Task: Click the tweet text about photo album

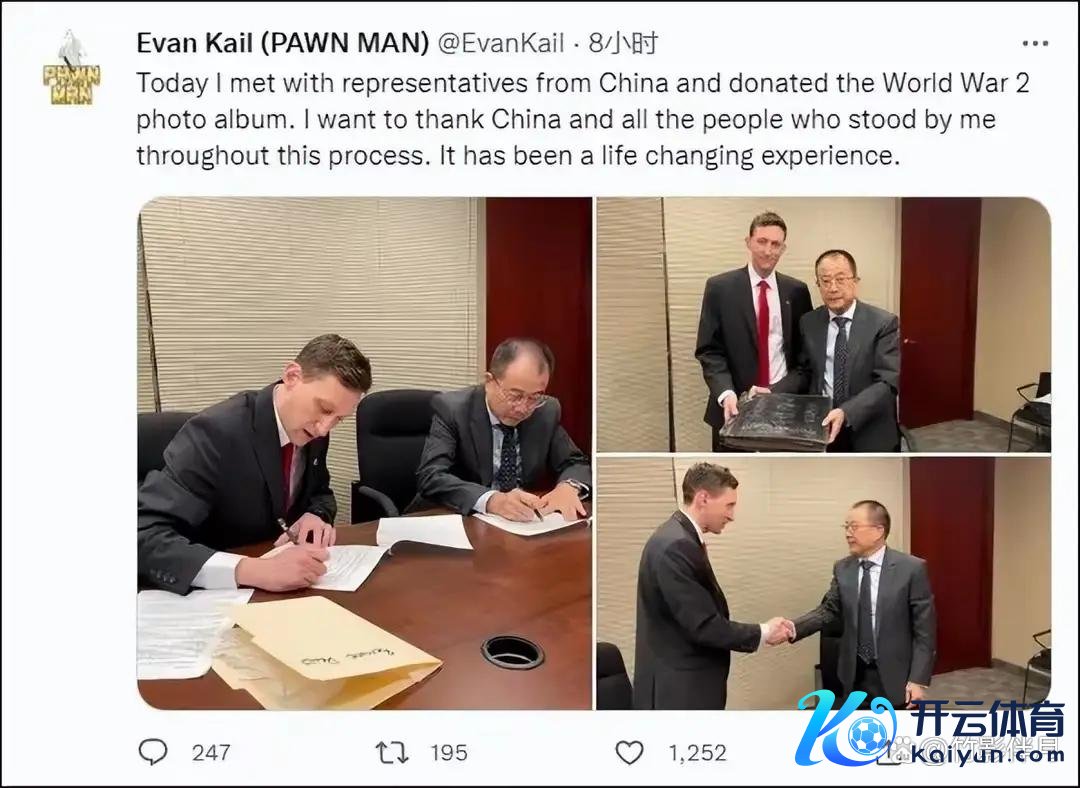Action: pos(583,119)
